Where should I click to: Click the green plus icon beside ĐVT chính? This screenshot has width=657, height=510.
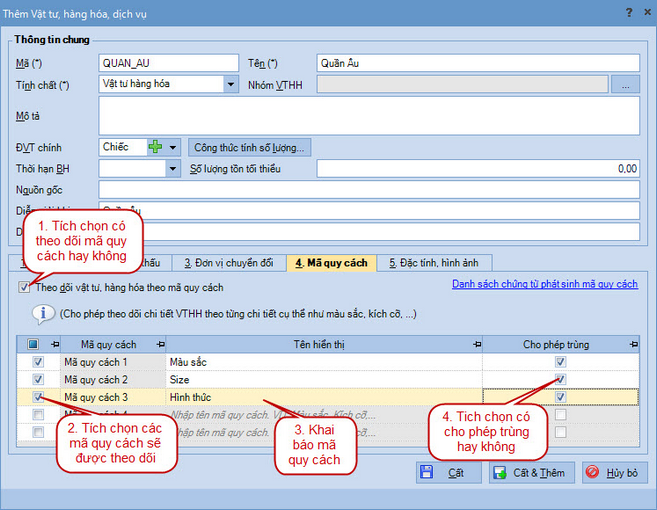pyautogui.click(x=155, y=147)
